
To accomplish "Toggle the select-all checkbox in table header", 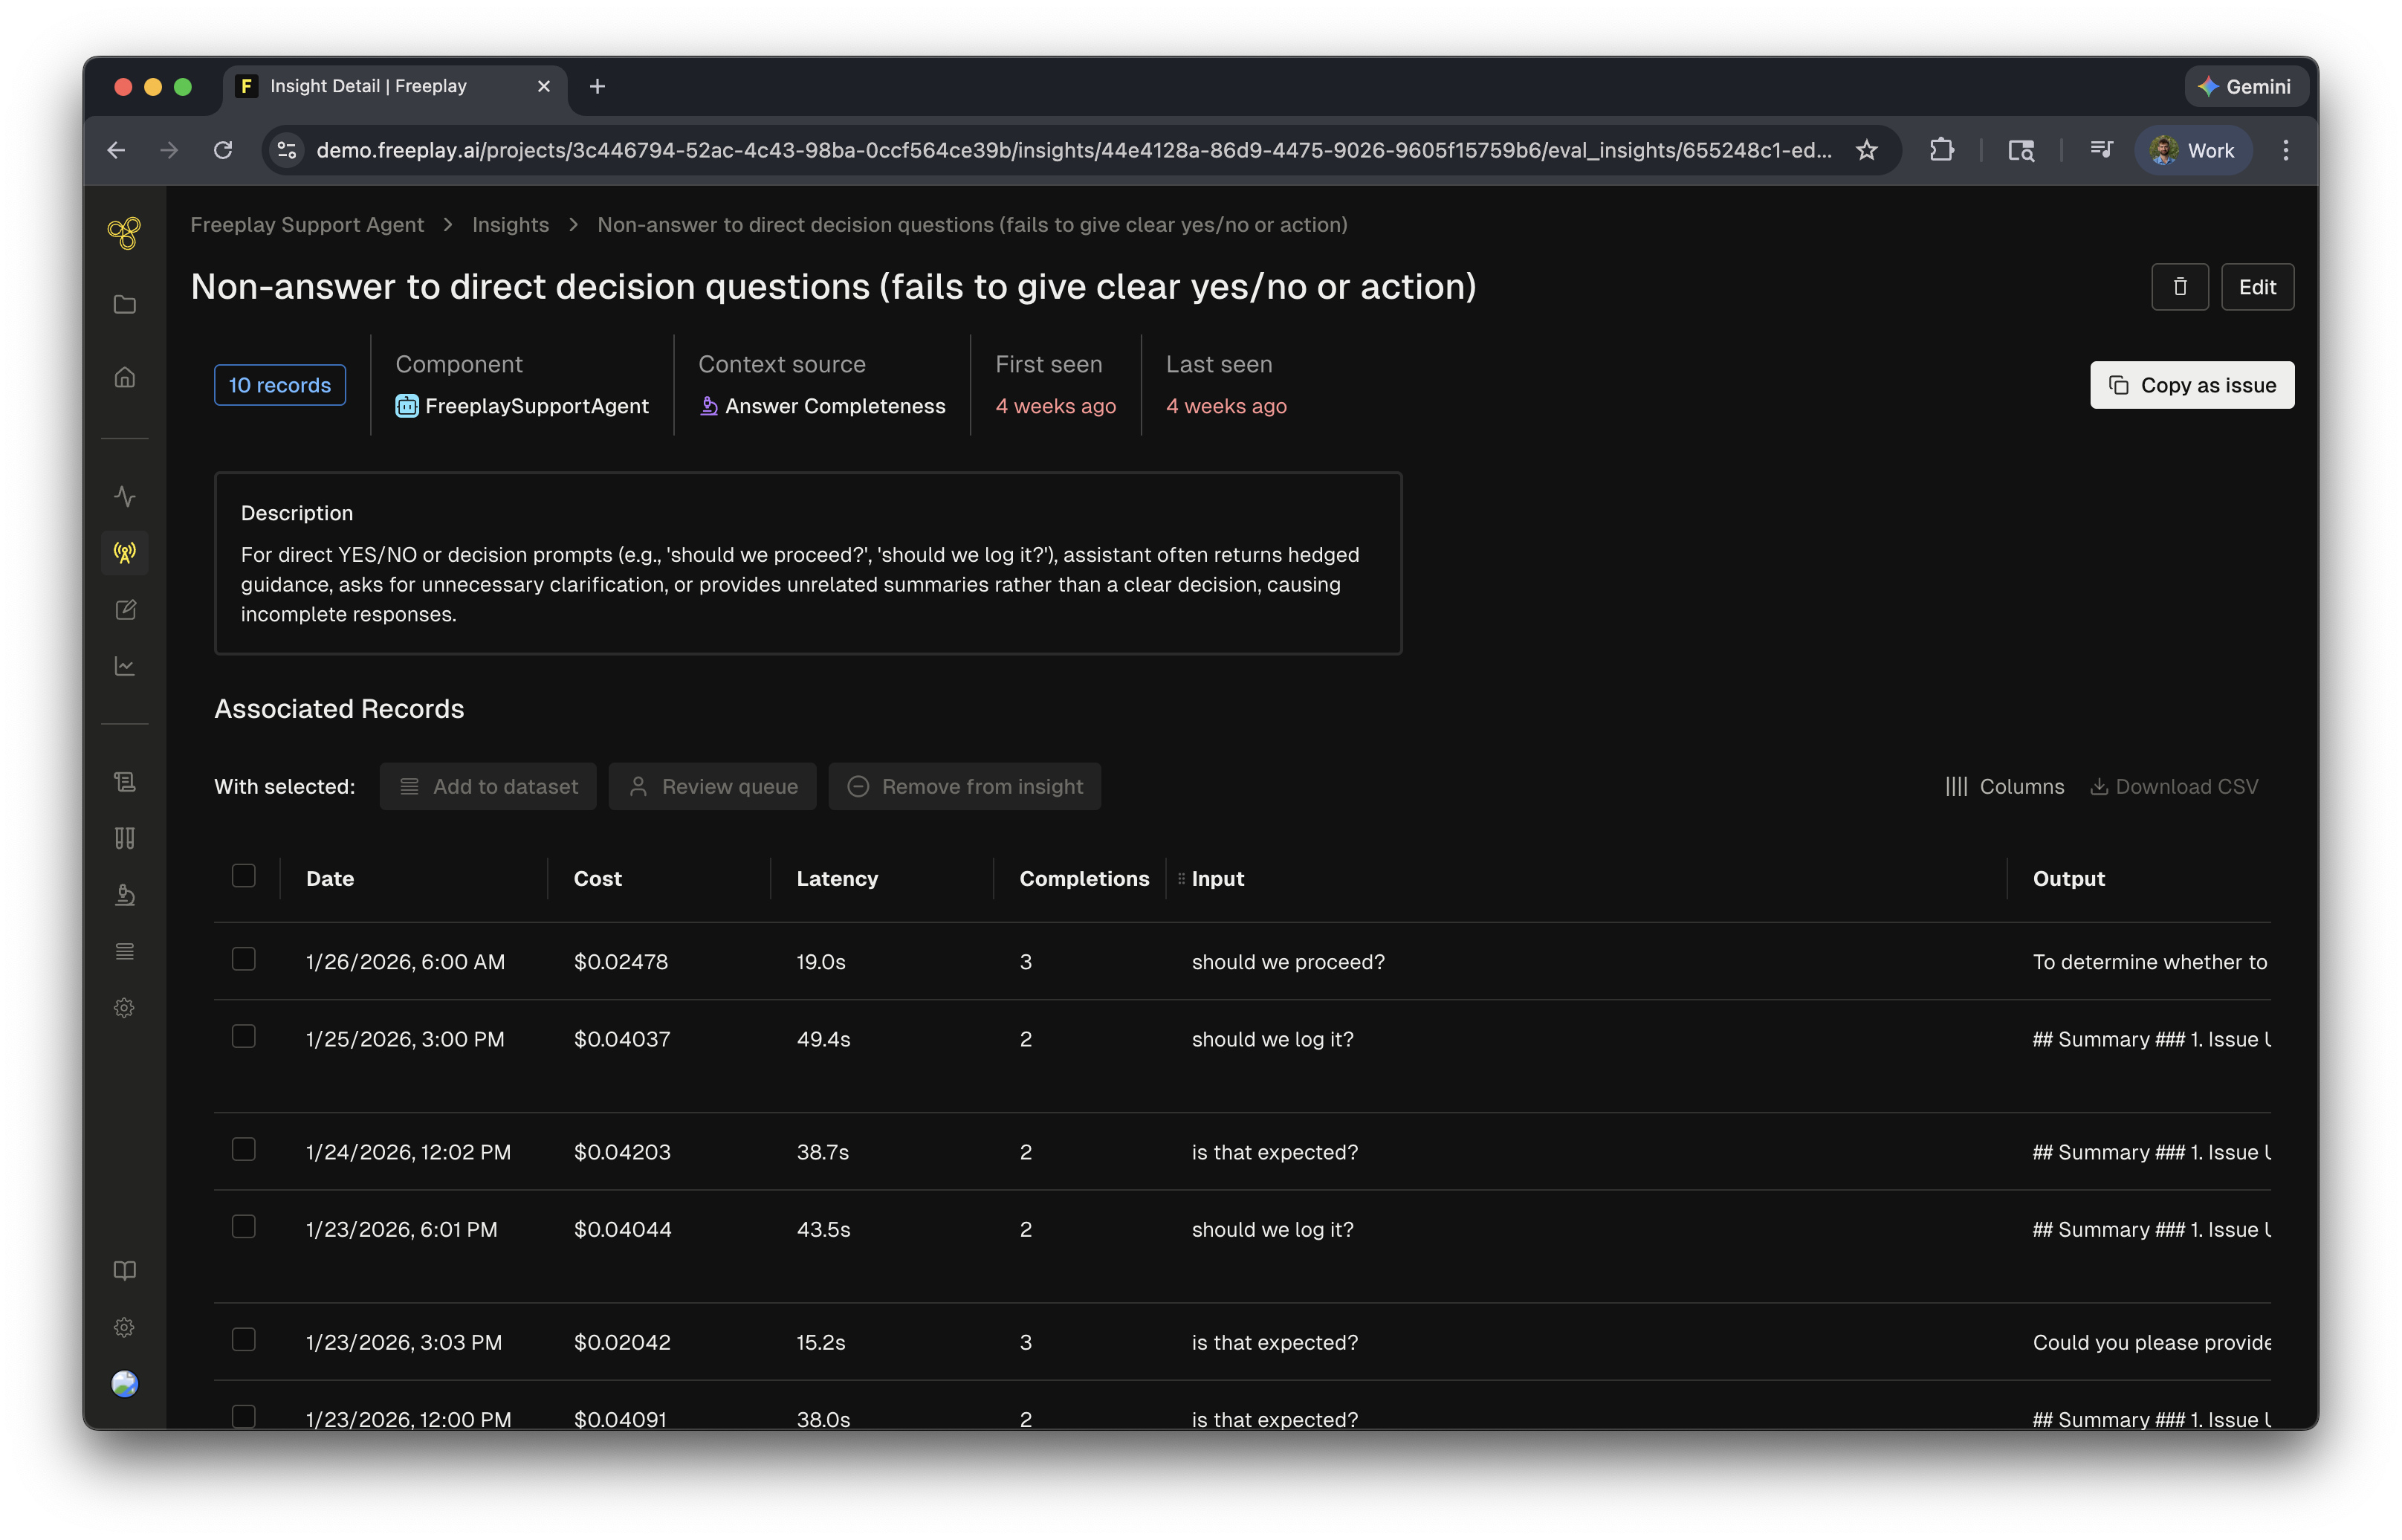I will pyautogui.click(x=243, y=876).
